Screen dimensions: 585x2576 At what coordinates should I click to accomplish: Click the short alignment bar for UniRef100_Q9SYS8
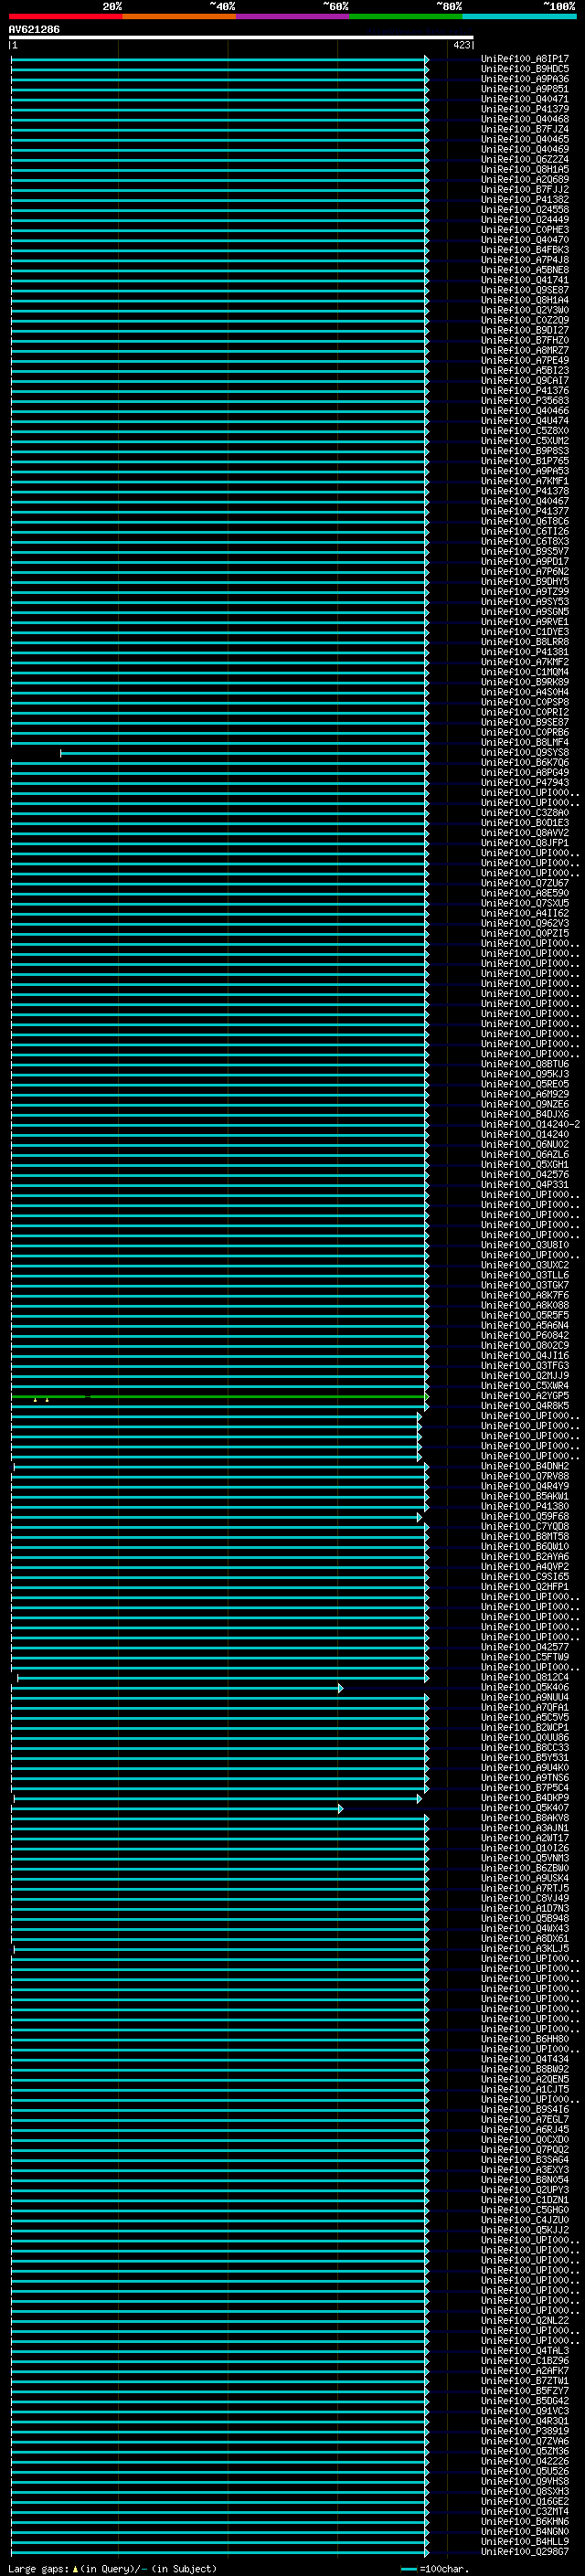[x=244, y=753]
